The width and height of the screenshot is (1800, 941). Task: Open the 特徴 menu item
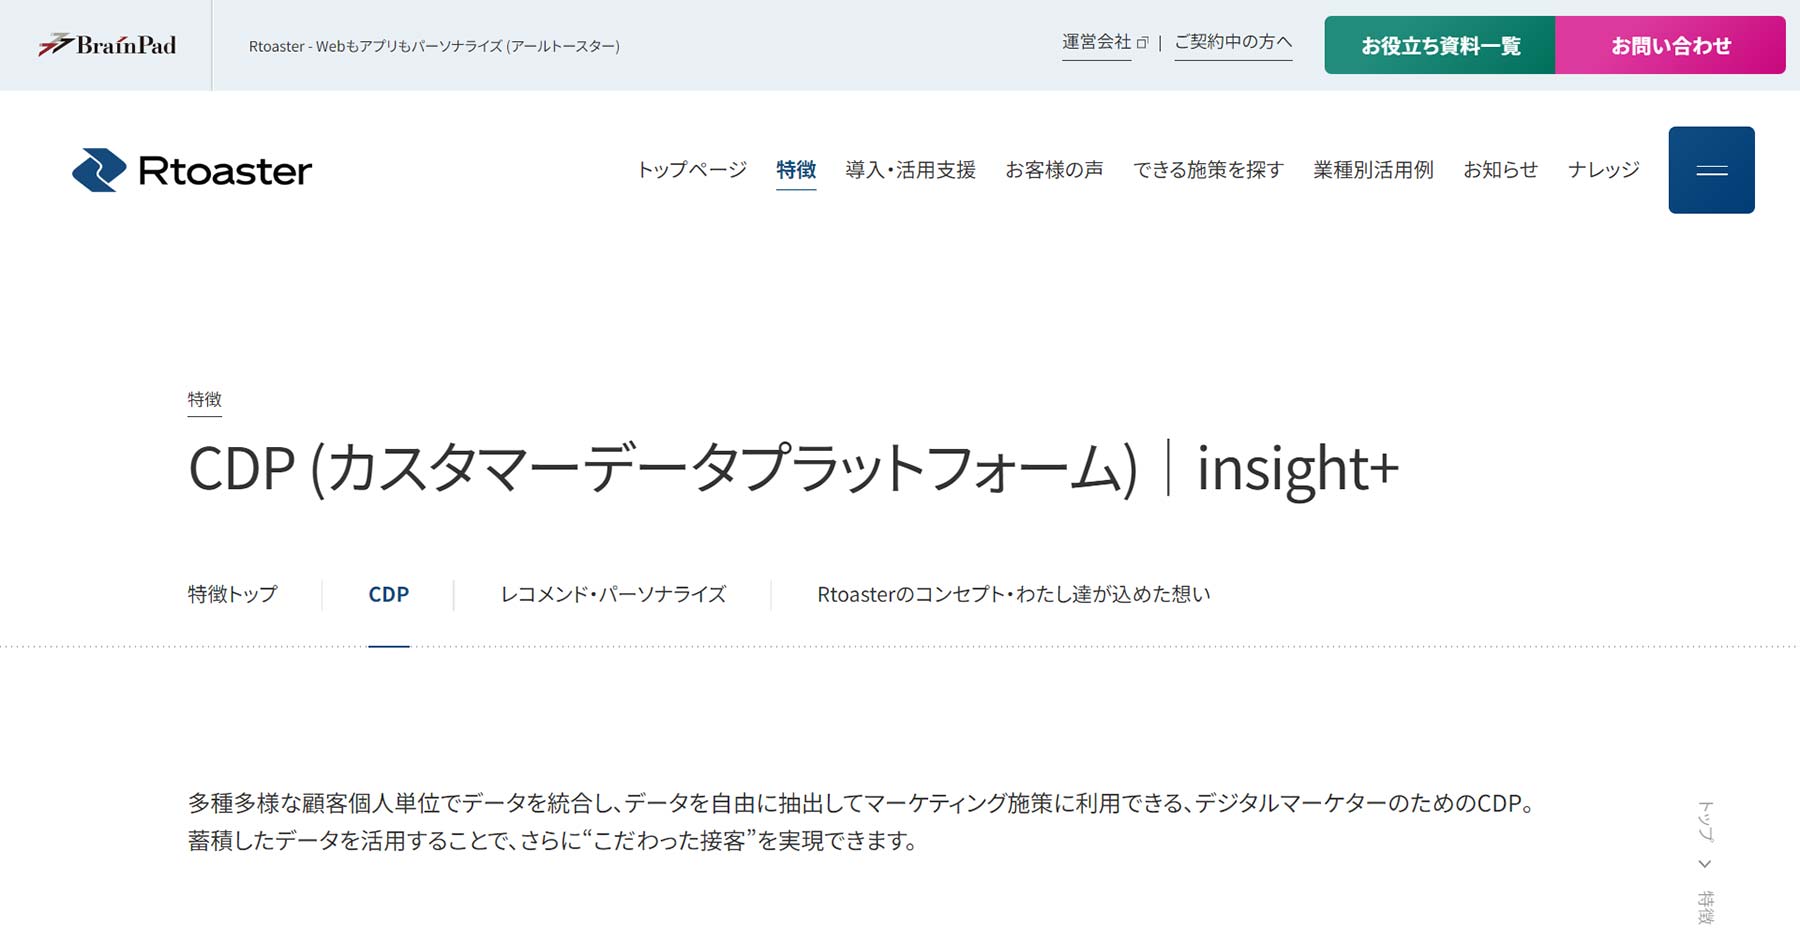click(x=795, y=169)
